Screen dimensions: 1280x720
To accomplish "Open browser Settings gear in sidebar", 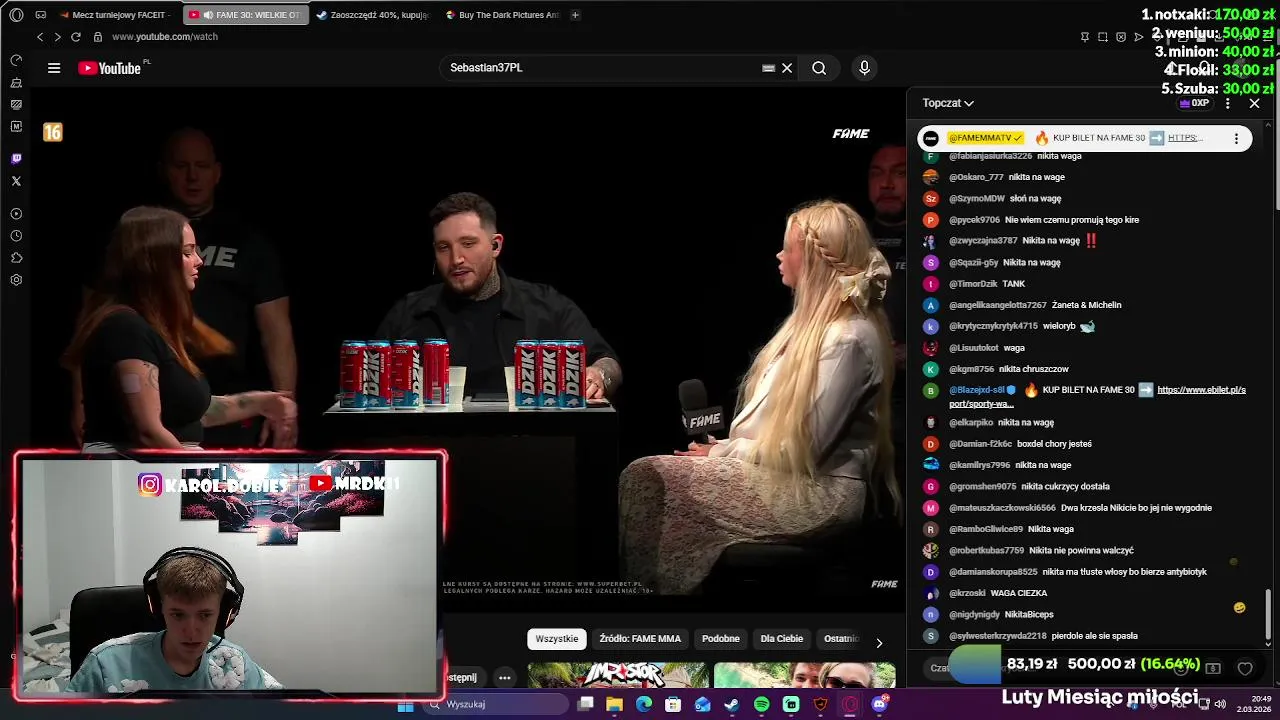I will [16, 280].
